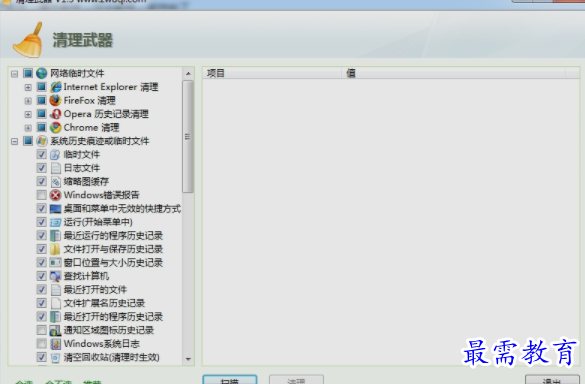This screenshot has width=585, height=384.
Task: Click the broom logo of 清理武器
Action: pos(28,40)
